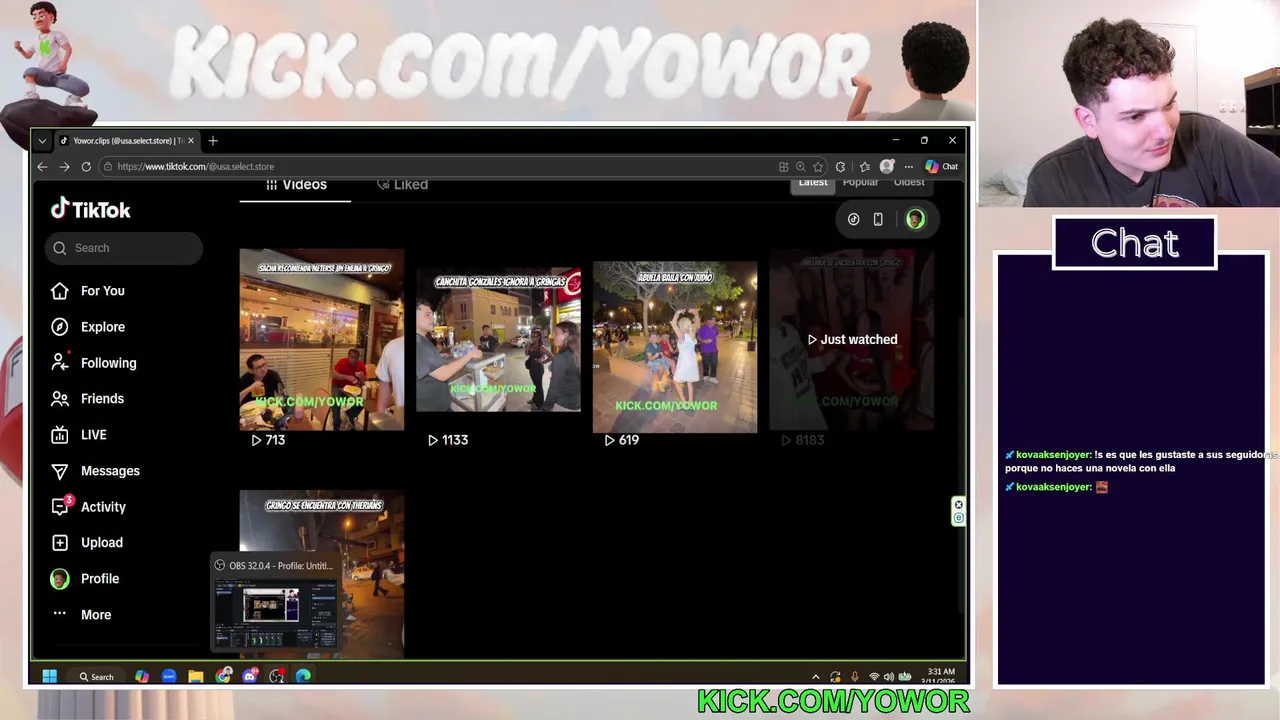The width and height of the screenshot is (1280, 720).
Task: Open Microsoft Edge from the taskbar
Action: pos(304,677)
